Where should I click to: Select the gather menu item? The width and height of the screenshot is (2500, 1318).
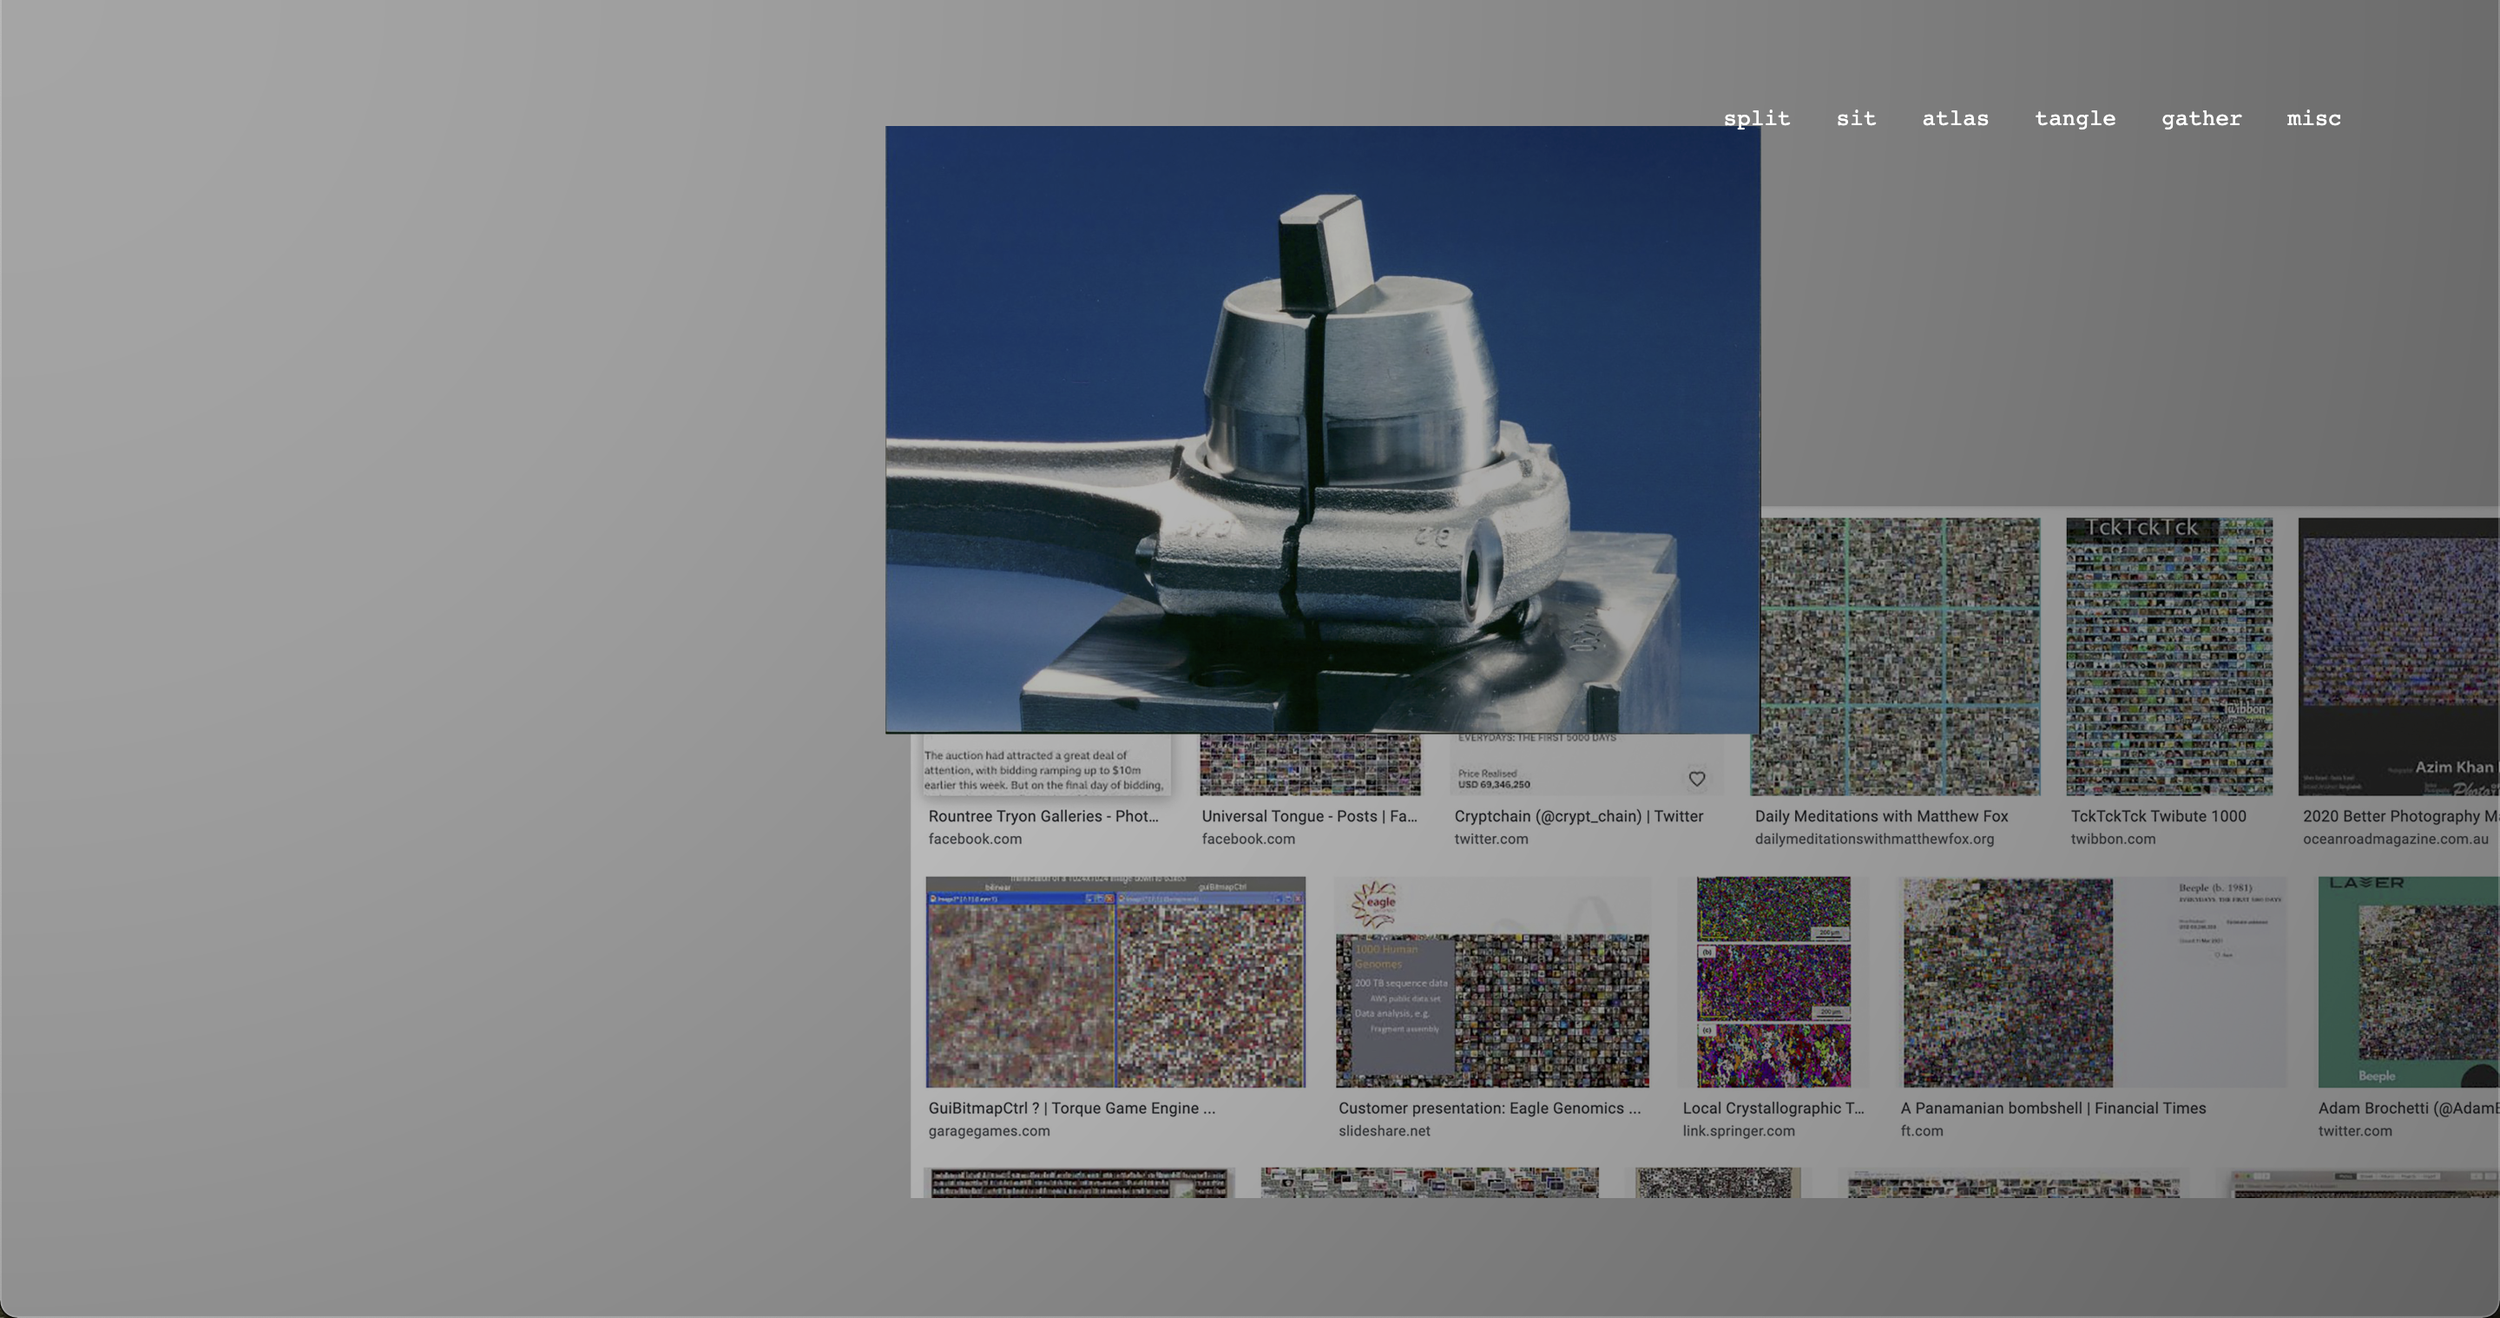point(2201,118)
